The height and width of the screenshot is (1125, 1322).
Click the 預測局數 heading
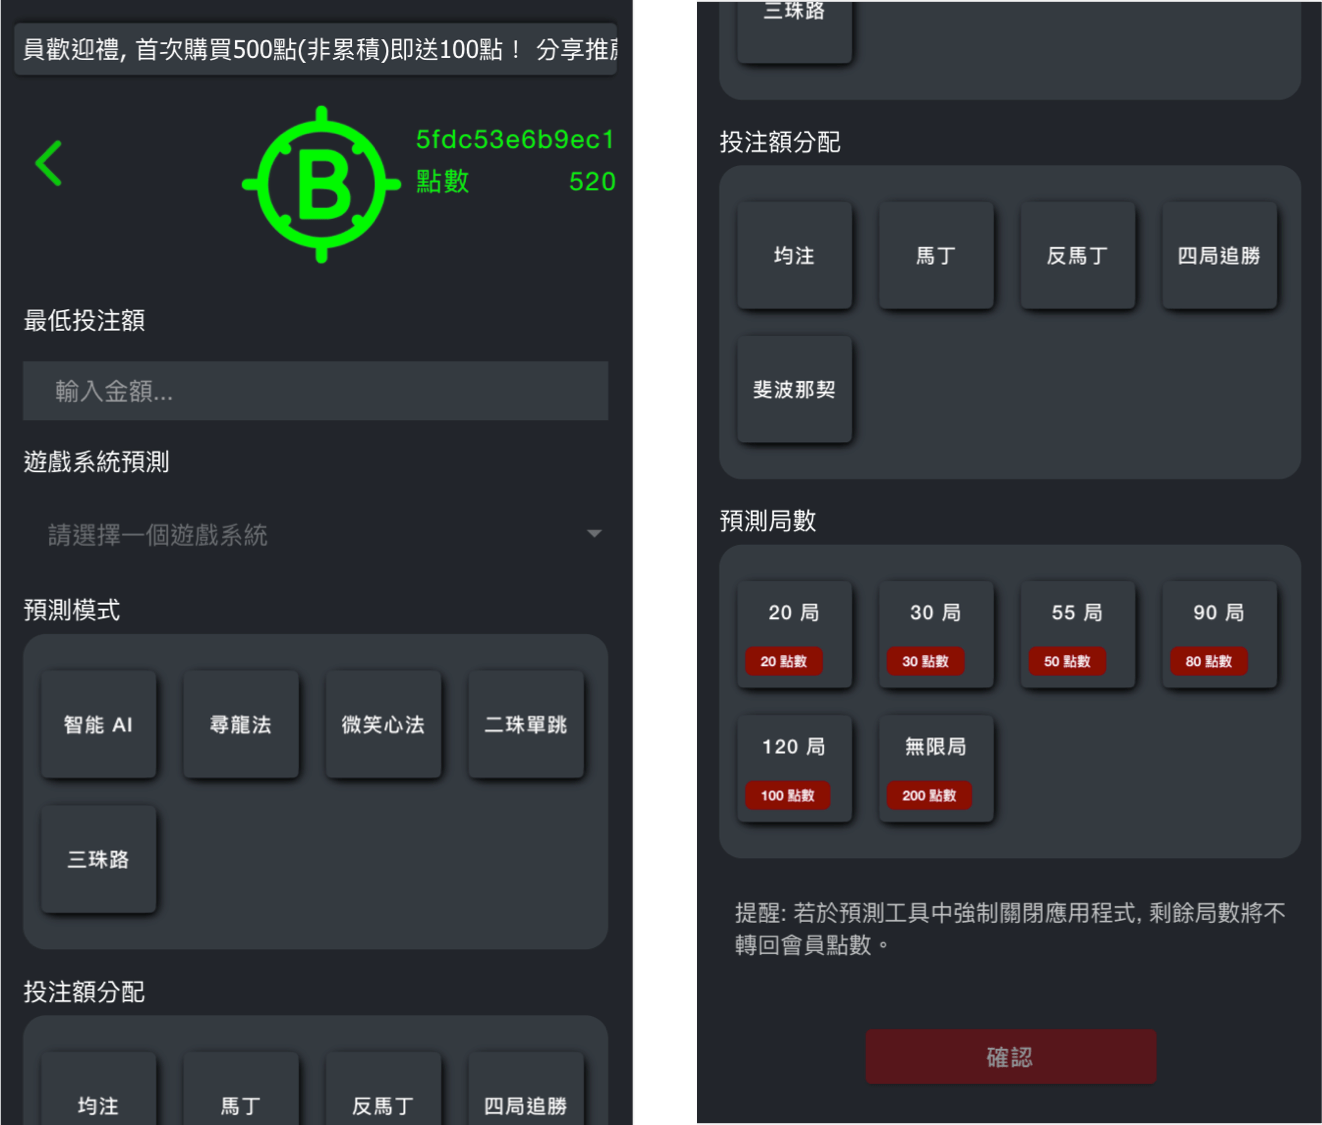click(768, 521)
